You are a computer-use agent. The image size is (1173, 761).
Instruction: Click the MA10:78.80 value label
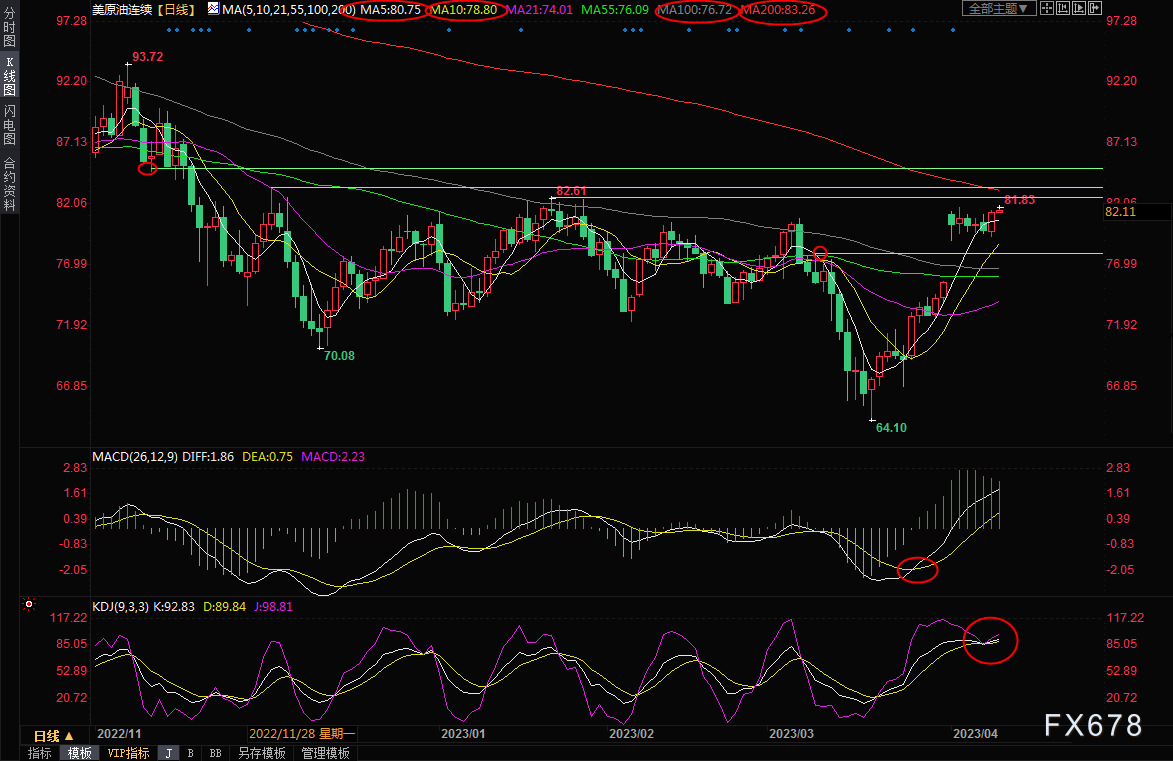465,10
